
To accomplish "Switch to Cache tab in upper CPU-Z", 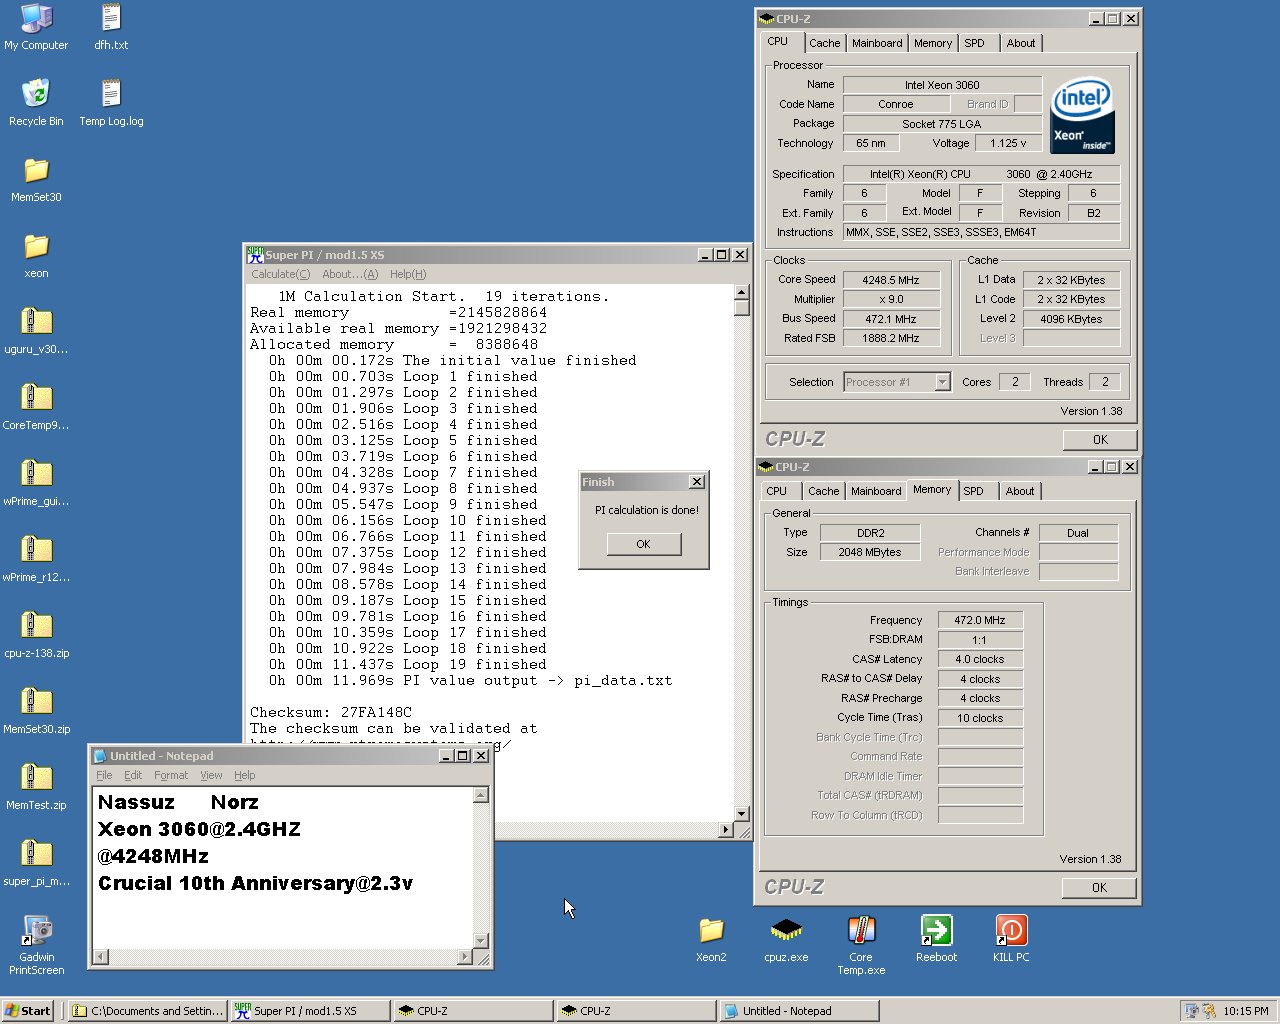I will 825,43.
